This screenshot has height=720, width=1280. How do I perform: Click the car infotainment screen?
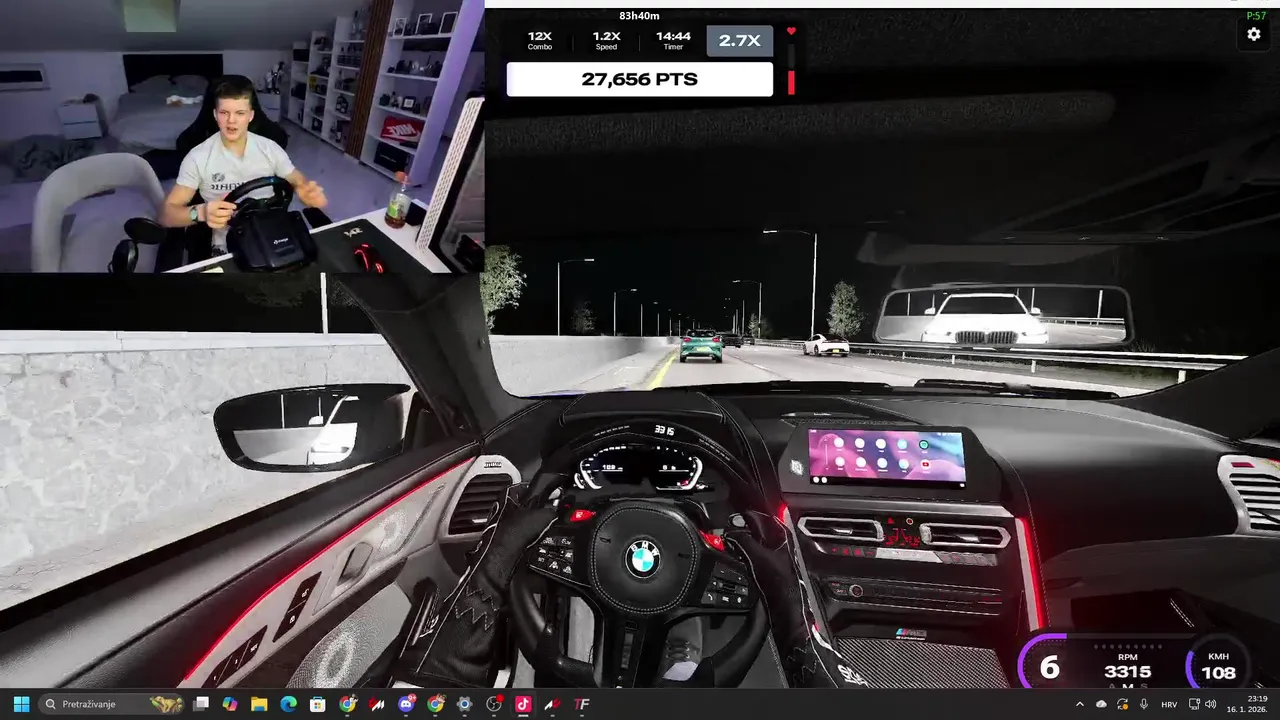[x=886, y=456]
